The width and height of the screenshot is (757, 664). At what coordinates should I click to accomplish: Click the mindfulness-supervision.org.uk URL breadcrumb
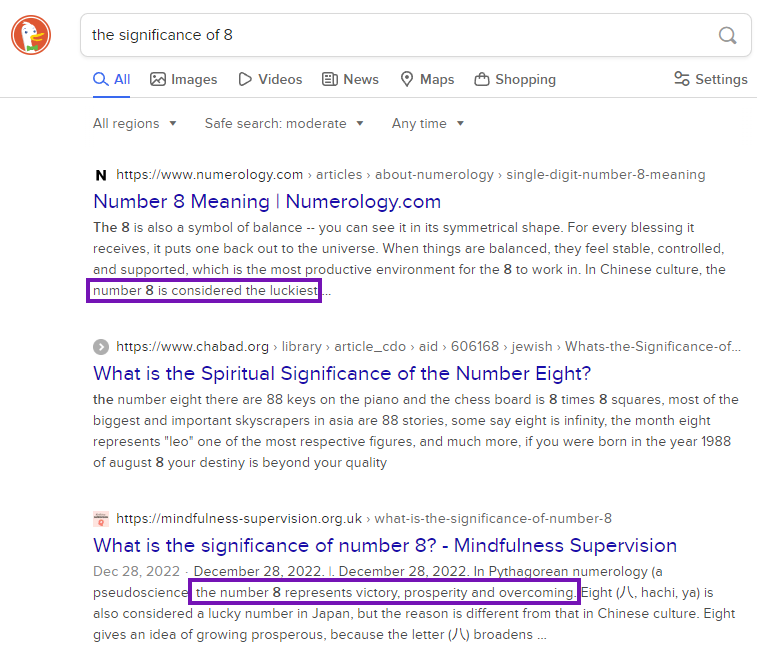[364, 518]
